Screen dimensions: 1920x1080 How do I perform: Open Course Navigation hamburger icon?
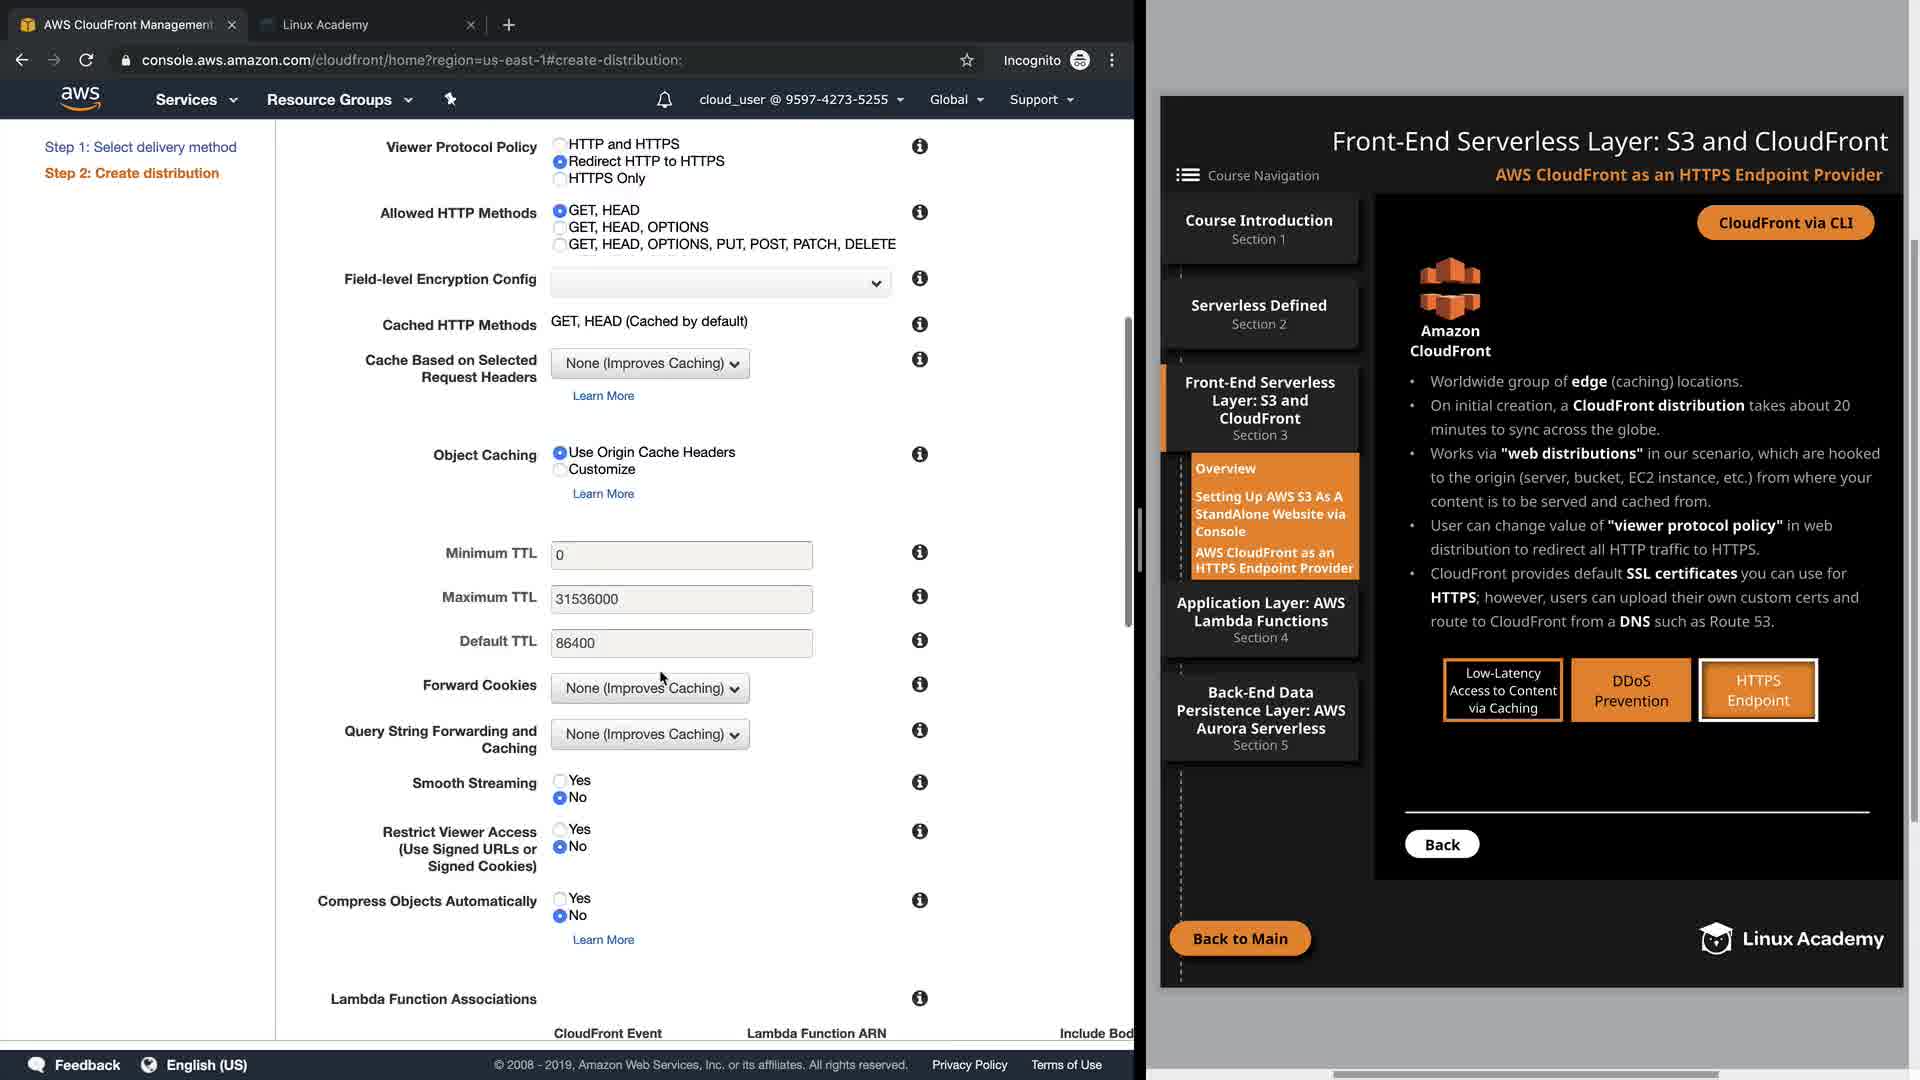pos(1187,175)
